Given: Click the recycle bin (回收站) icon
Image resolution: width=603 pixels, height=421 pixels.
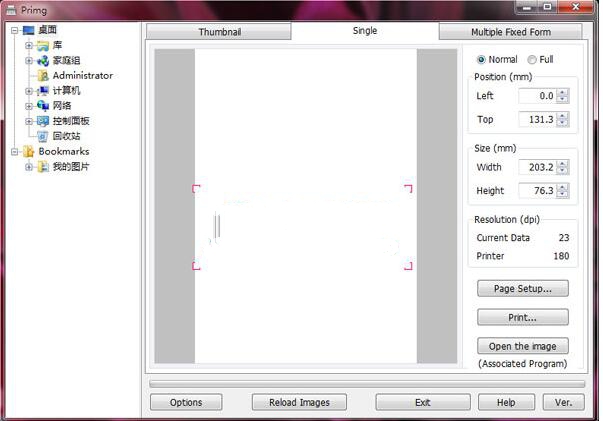Looking at the screenshot, I should (43, 136).
